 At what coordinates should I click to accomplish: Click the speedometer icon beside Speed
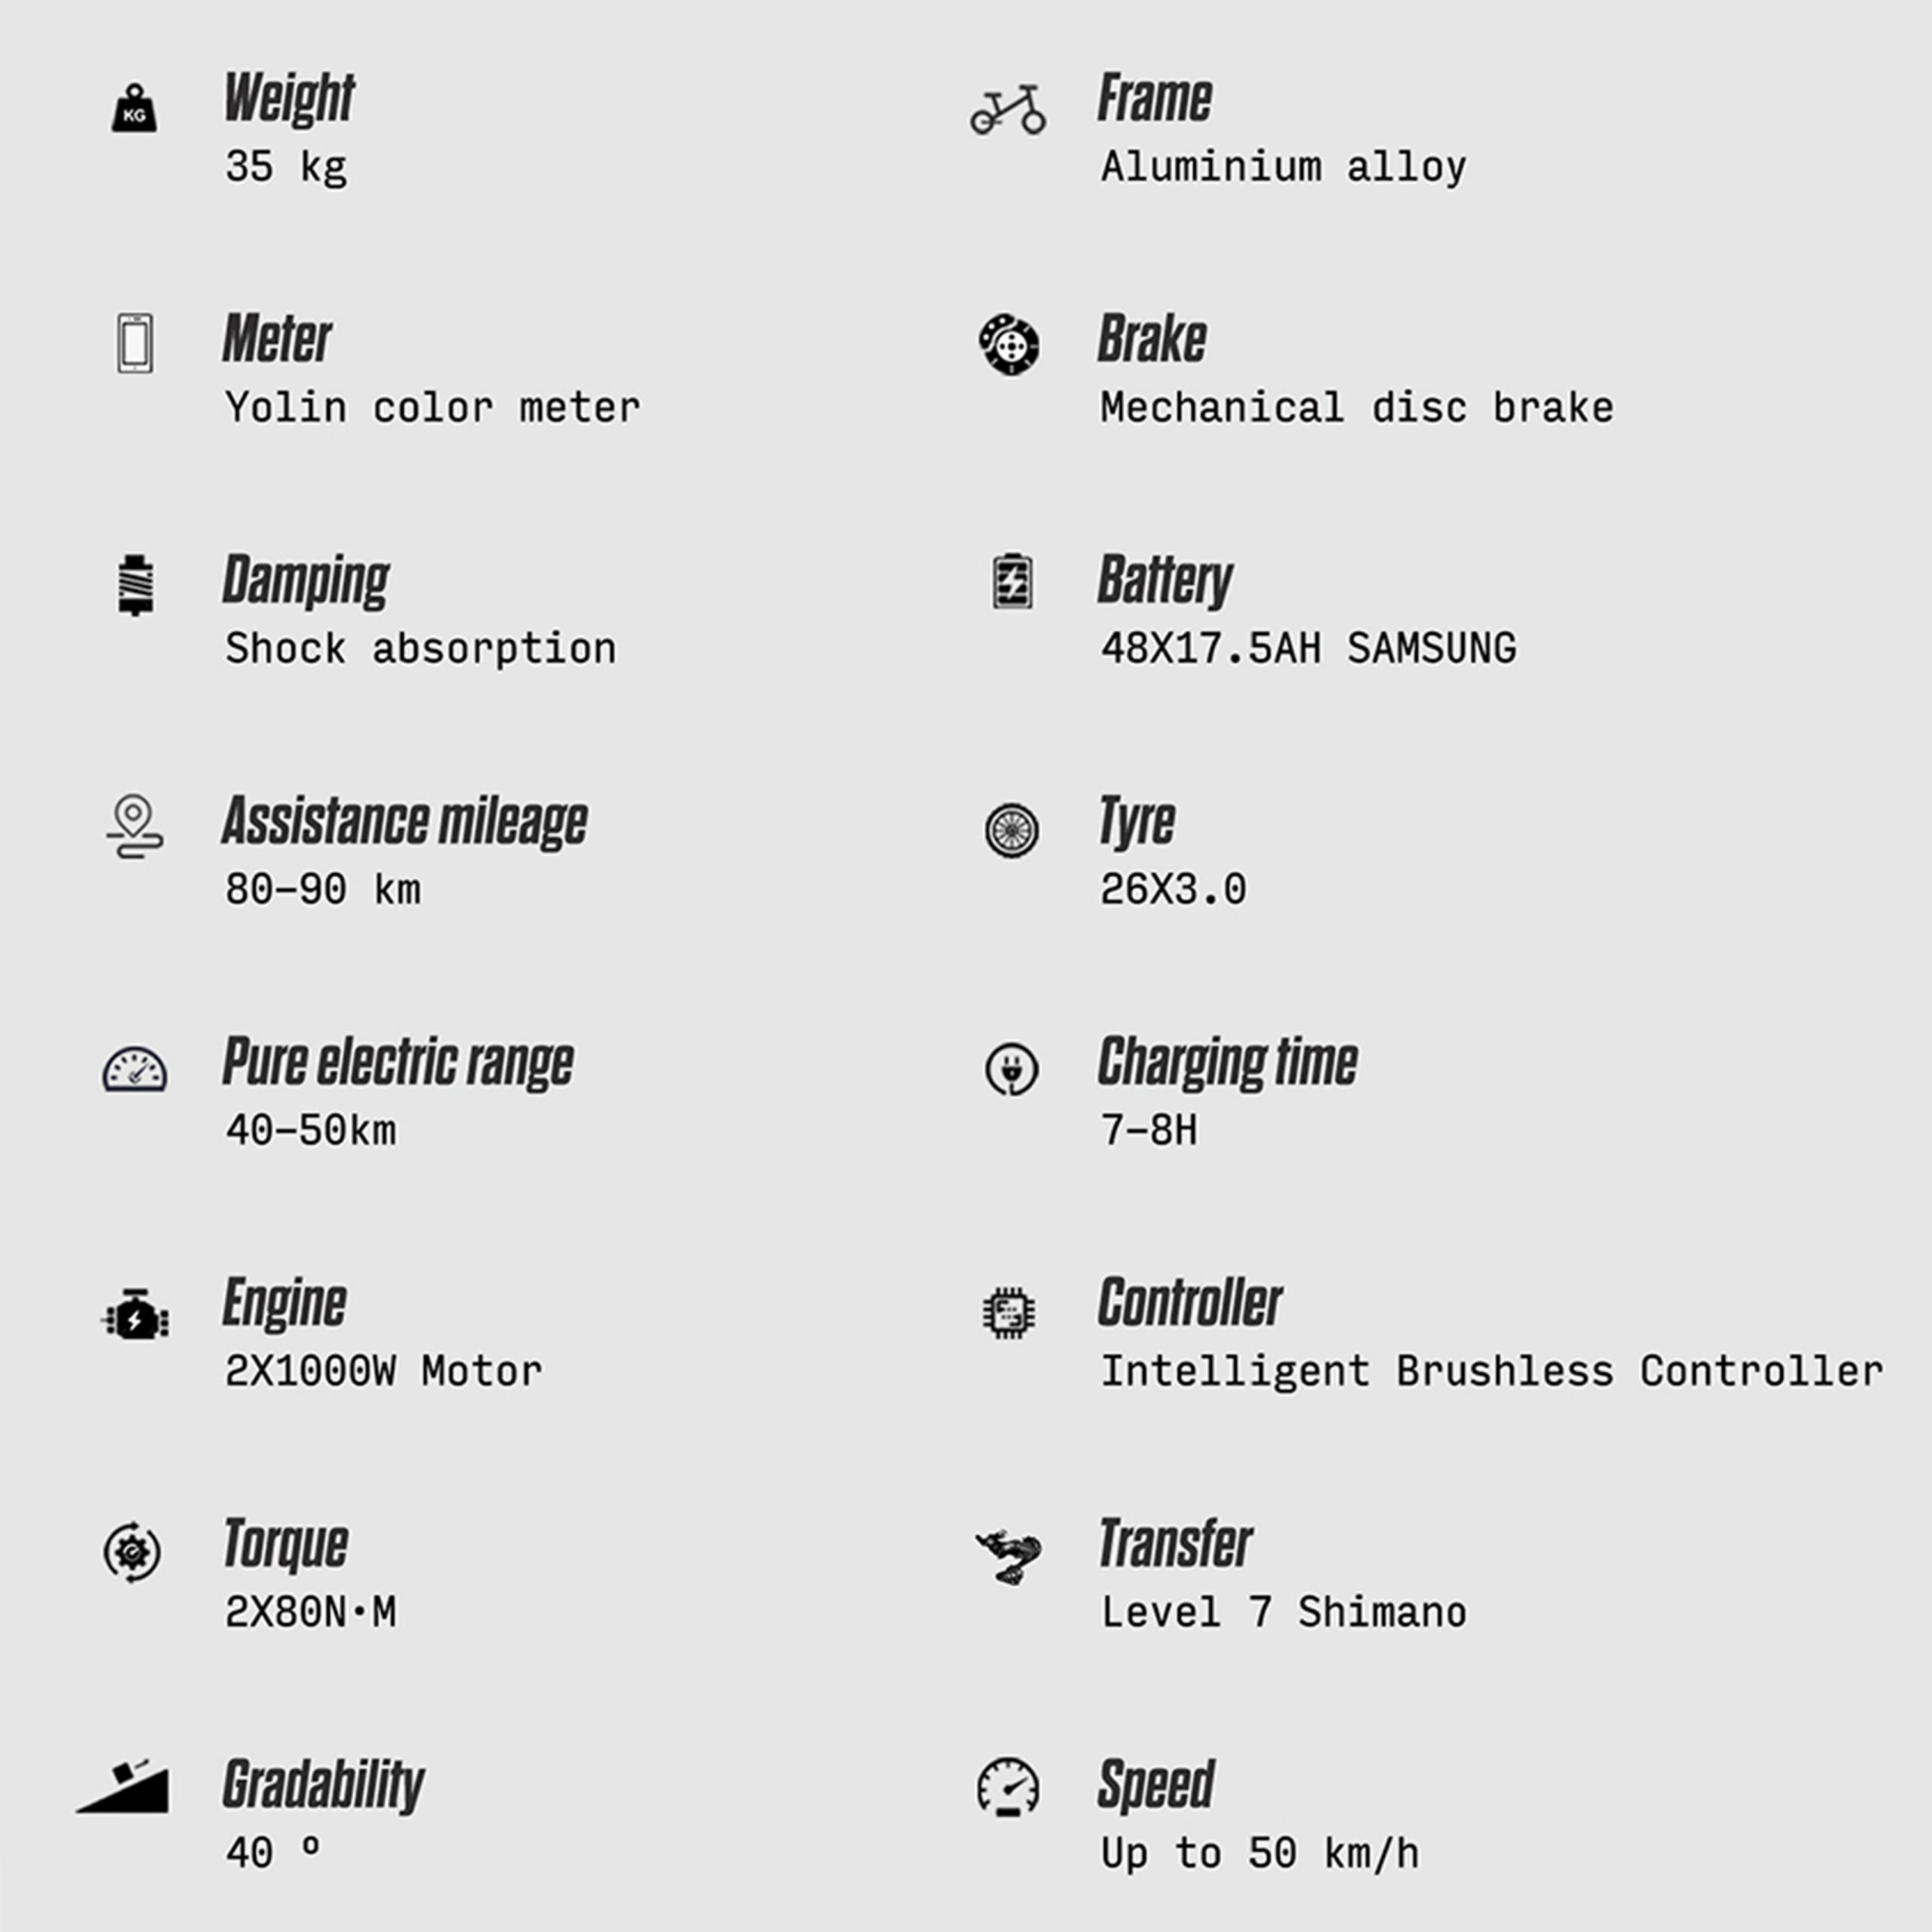click(x=1008, y=1787)
